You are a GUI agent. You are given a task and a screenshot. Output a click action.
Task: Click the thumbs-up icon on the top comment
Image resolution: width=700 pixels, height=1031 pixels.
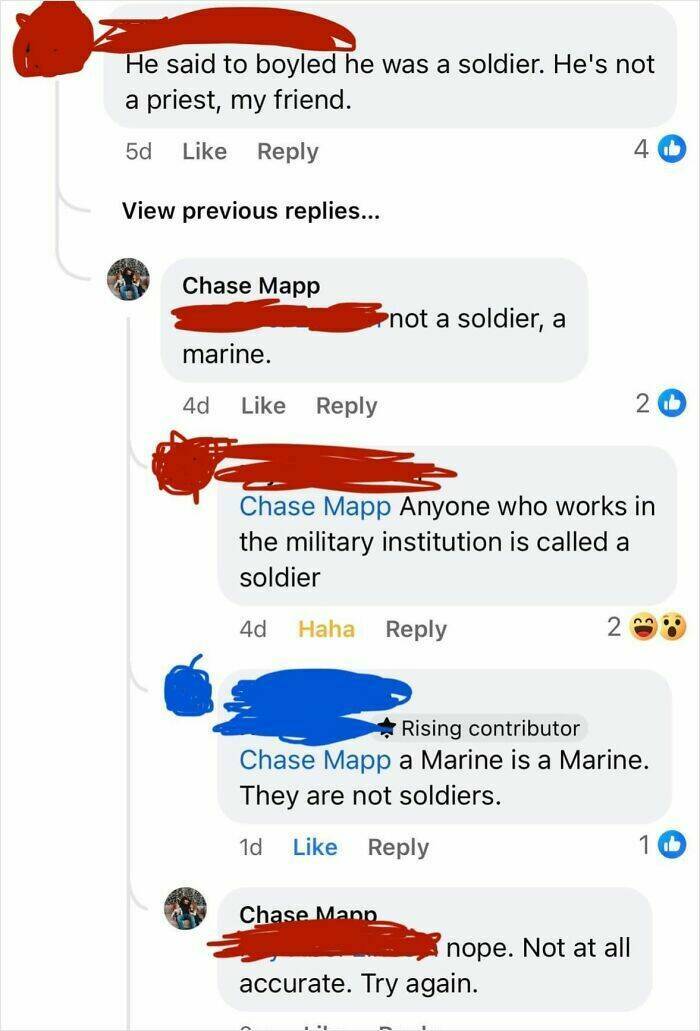[x=671, y=150]
